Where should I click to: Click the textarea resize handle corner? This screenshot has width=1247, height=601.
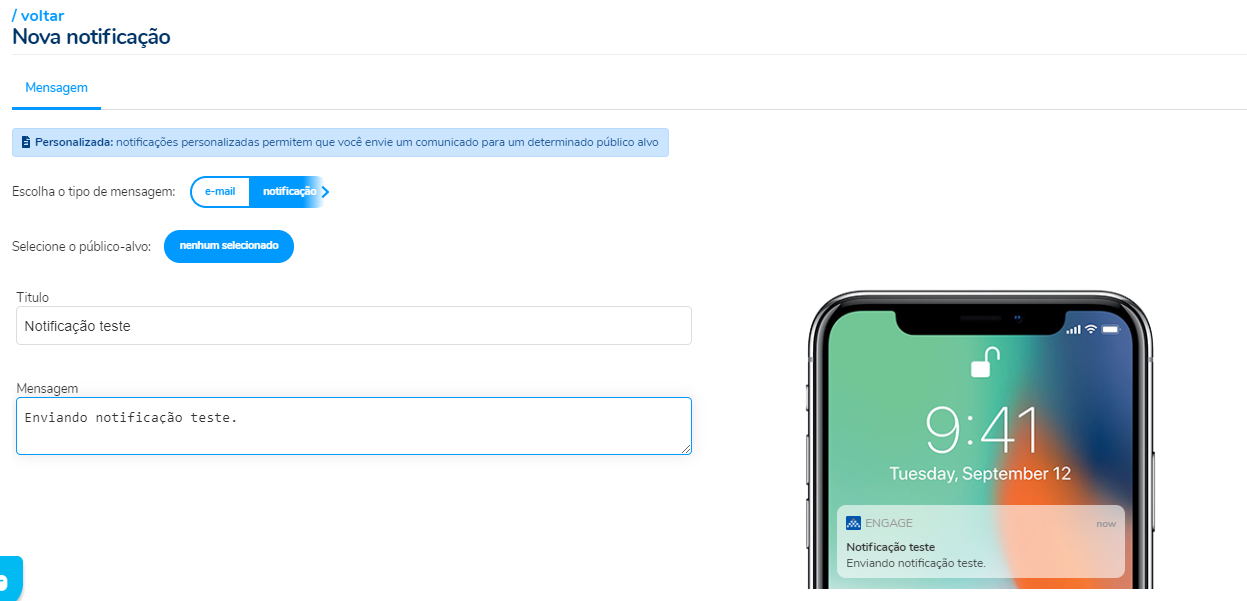(x=686, y=449)
